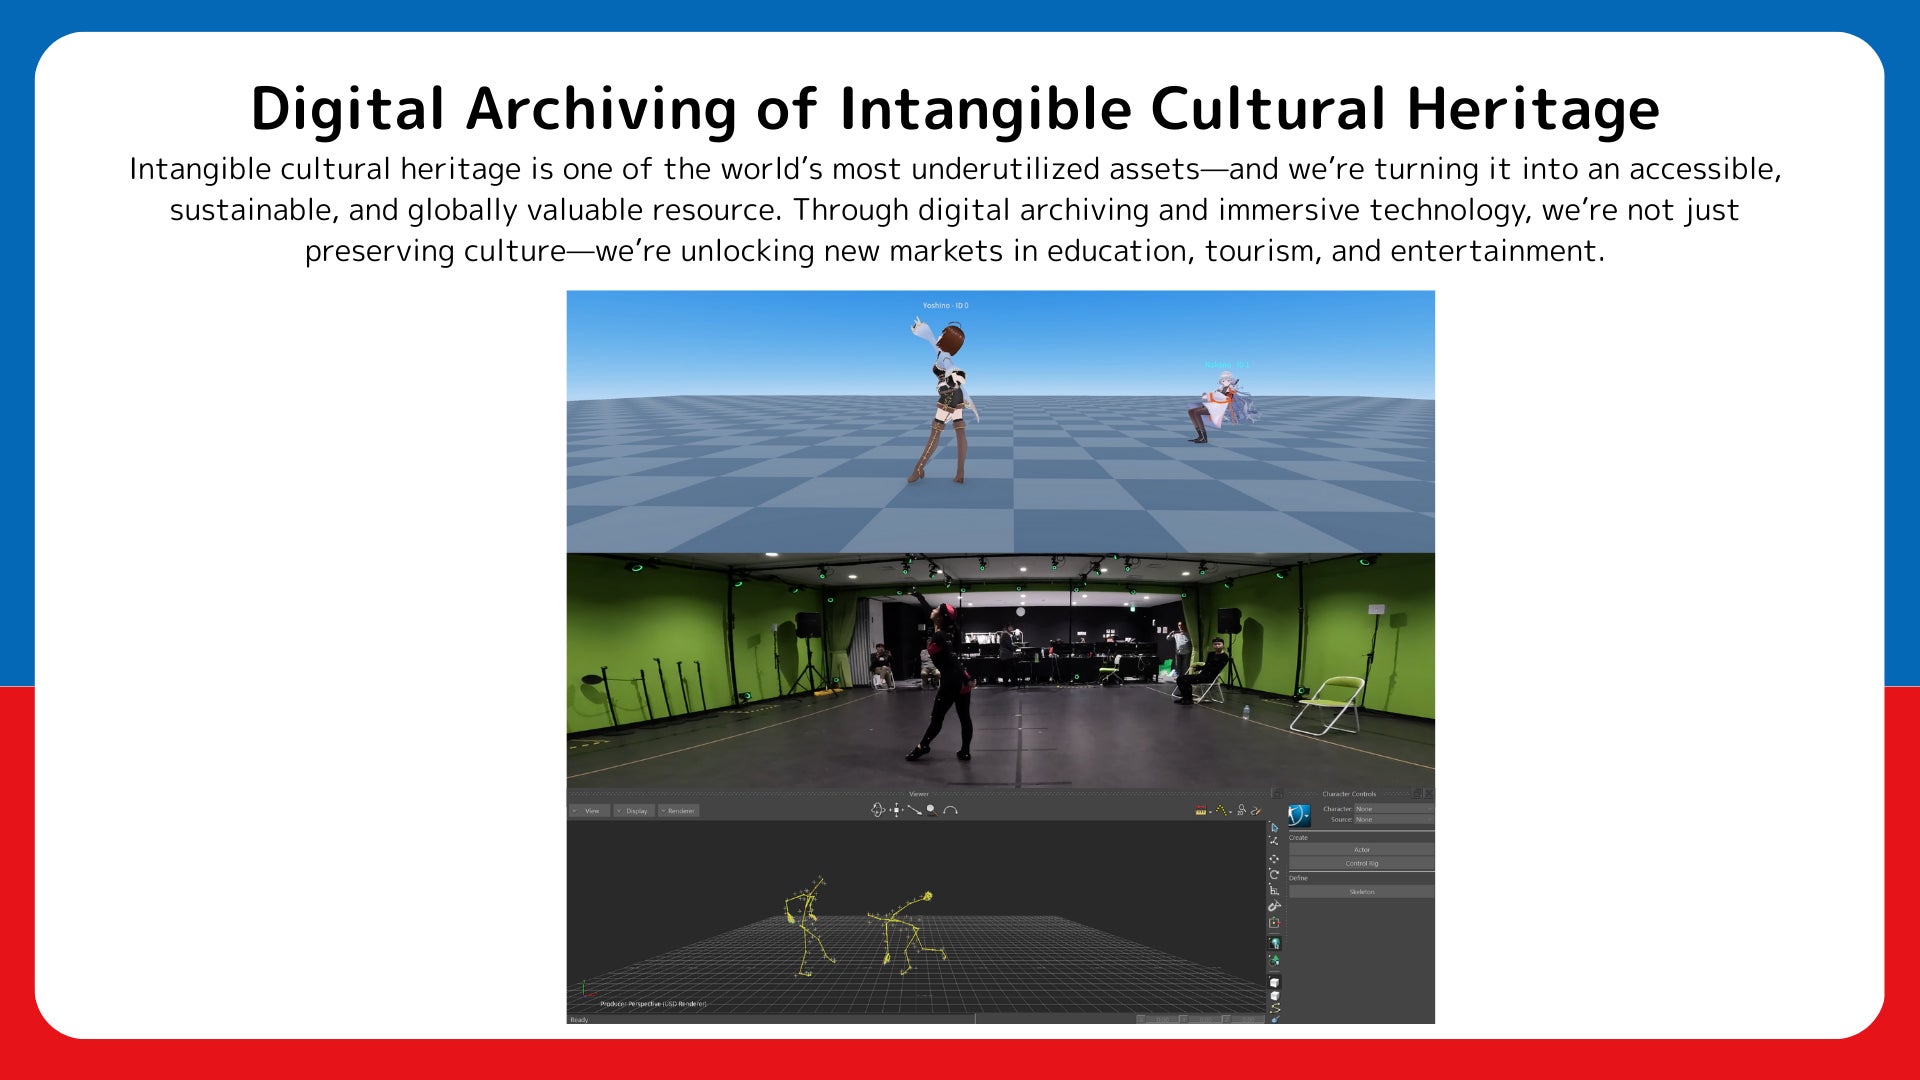
Task: Open the Display menu in Viewer
Action: coord(634,811)
